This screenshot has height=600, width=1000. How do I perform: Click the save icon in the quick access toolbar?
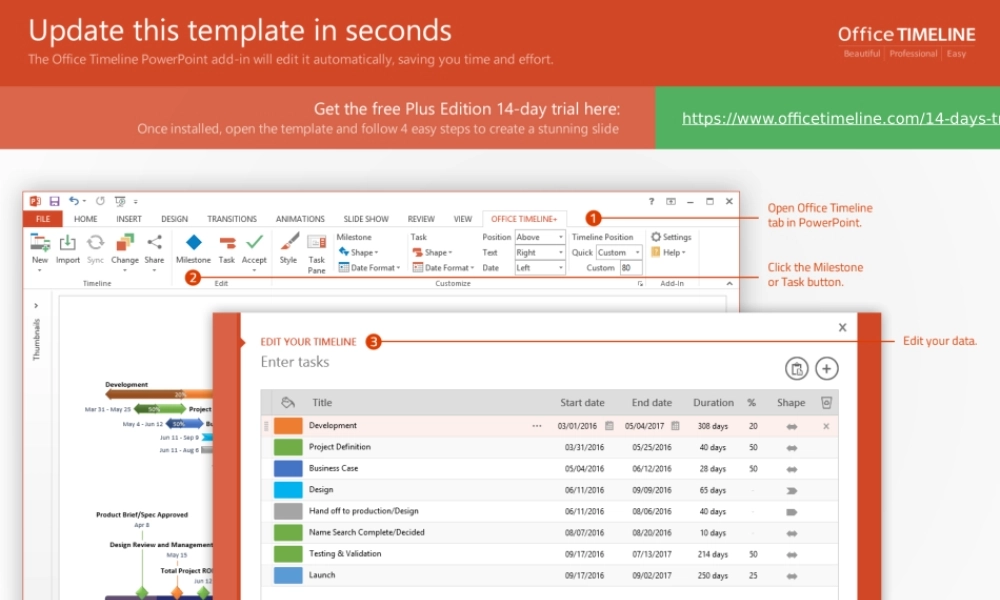(x=54, y=201)
